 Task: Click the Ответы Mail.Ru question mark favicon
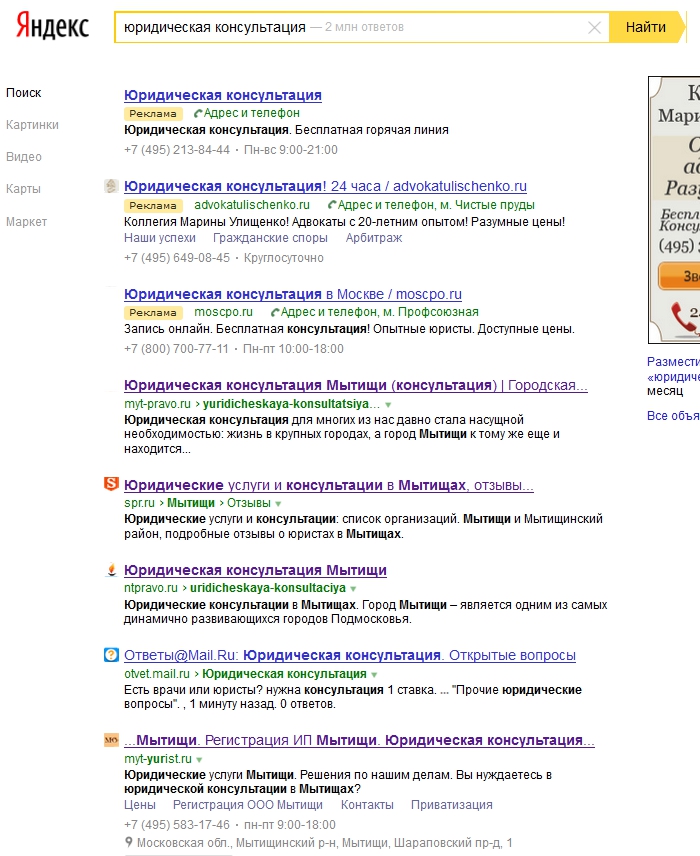[111, 655]
